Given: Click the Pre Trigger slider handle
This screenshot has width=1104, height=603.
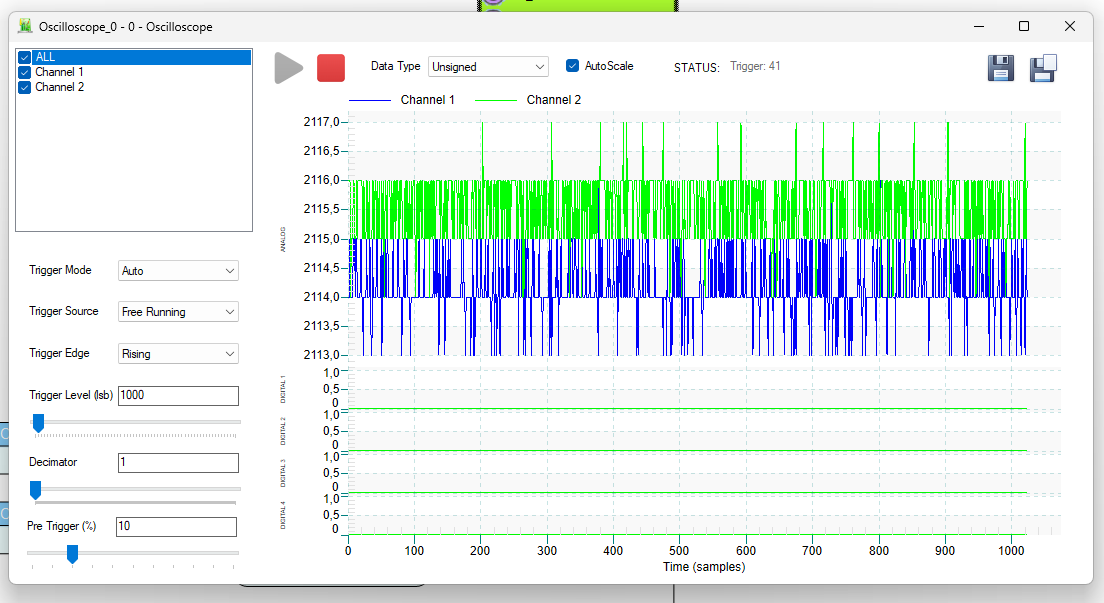Looking at the screenshot, I should [72, 554].
